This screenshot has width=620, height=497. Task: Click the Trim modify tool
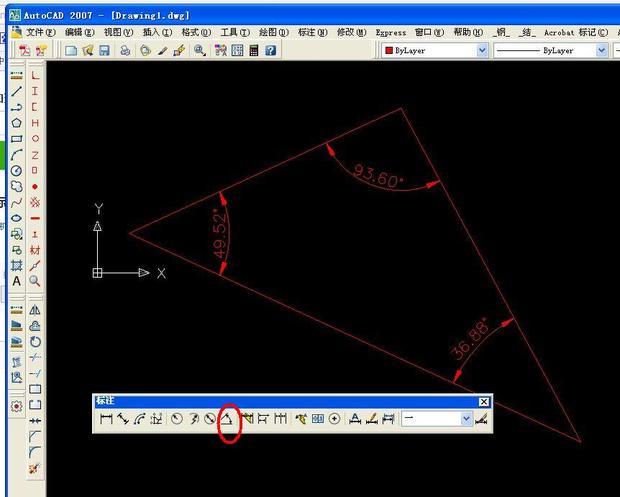[35, 357]
